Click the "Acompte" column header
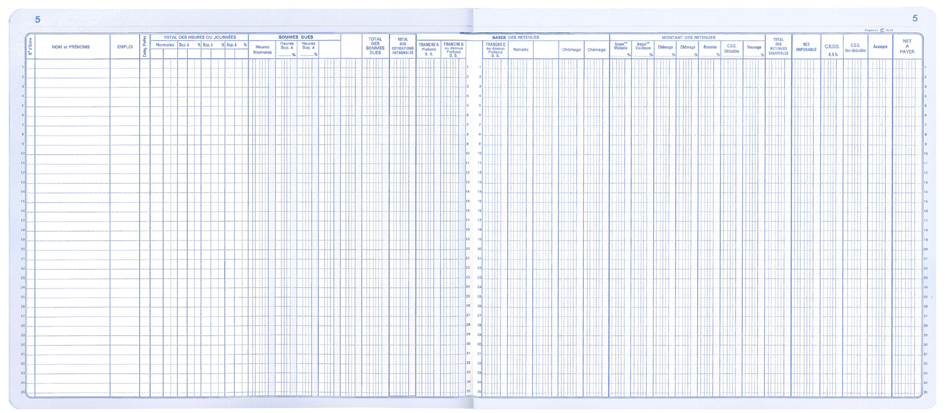The width and height of the screenshot is (945, 413). [x=880, y=46]
